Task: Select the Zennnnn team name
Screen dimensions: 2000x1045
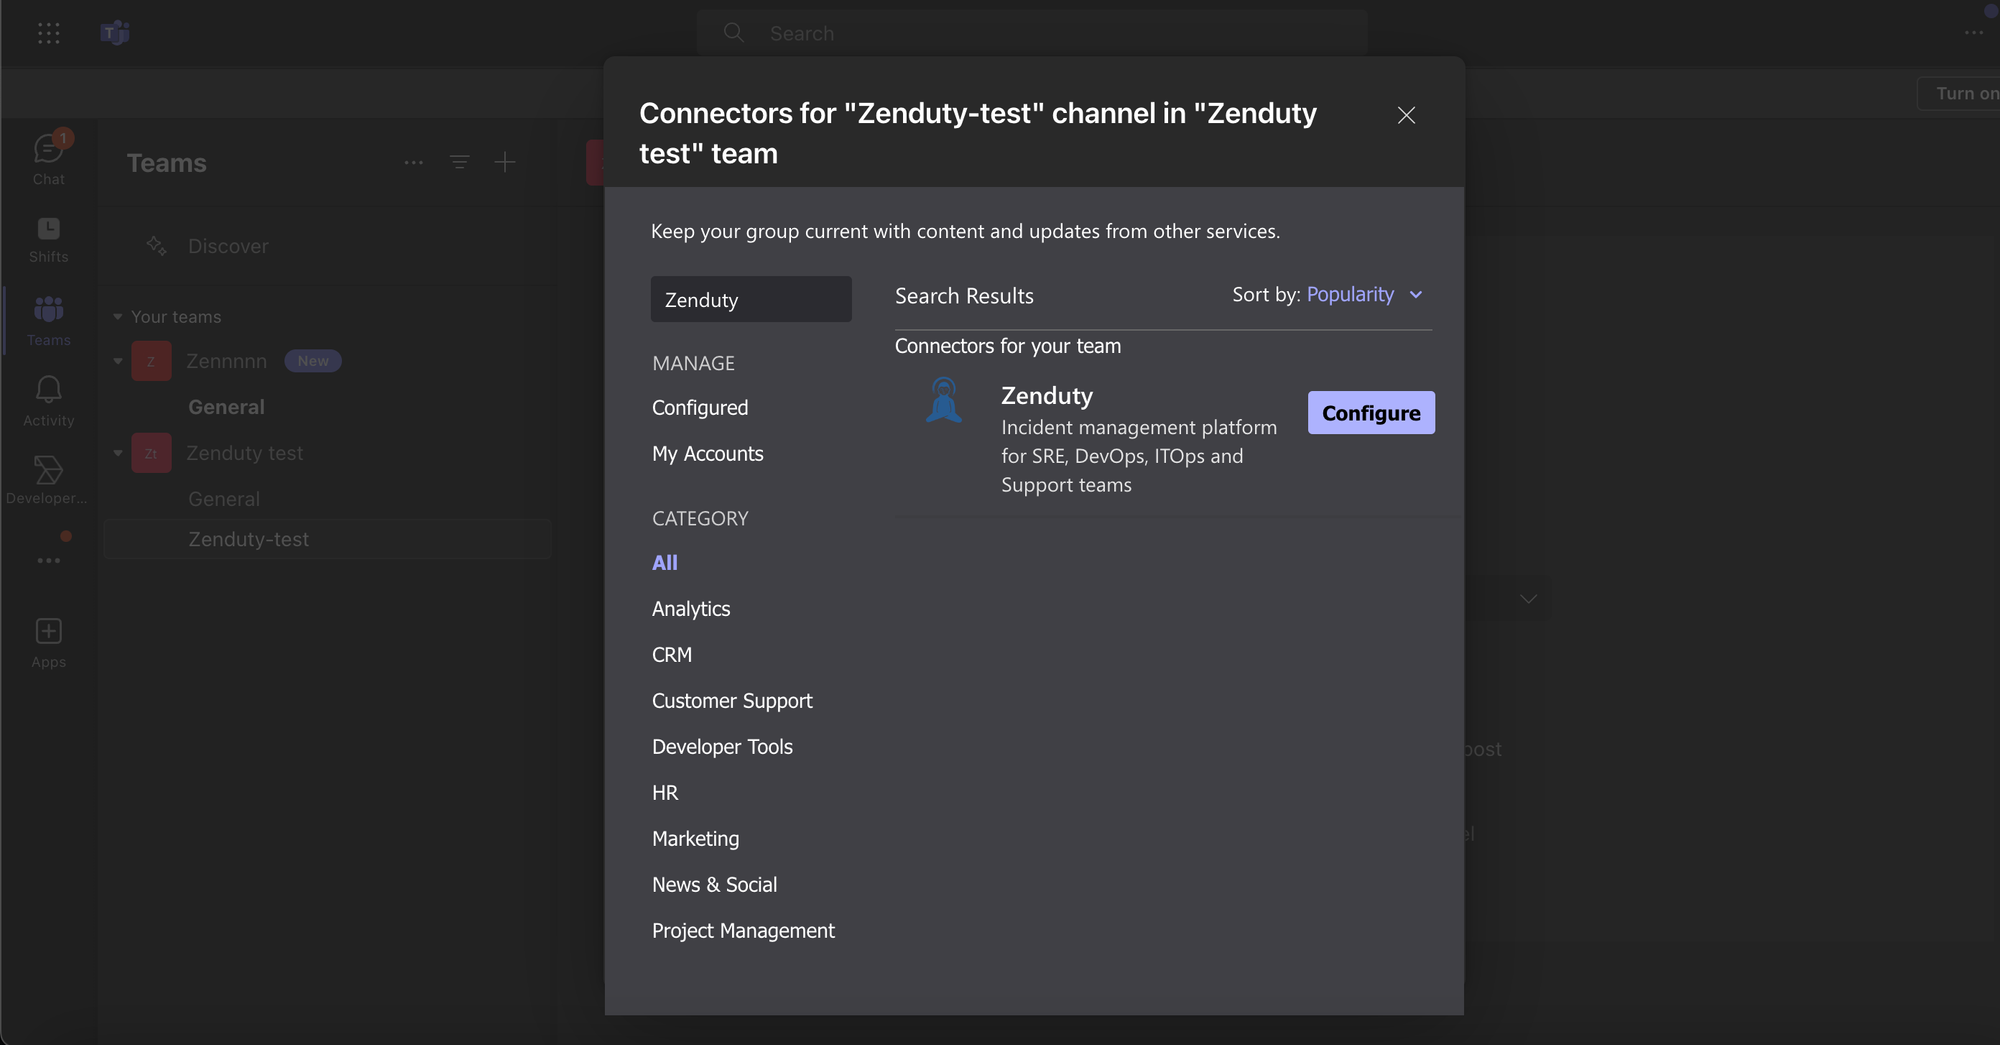Action: [226, 361]
